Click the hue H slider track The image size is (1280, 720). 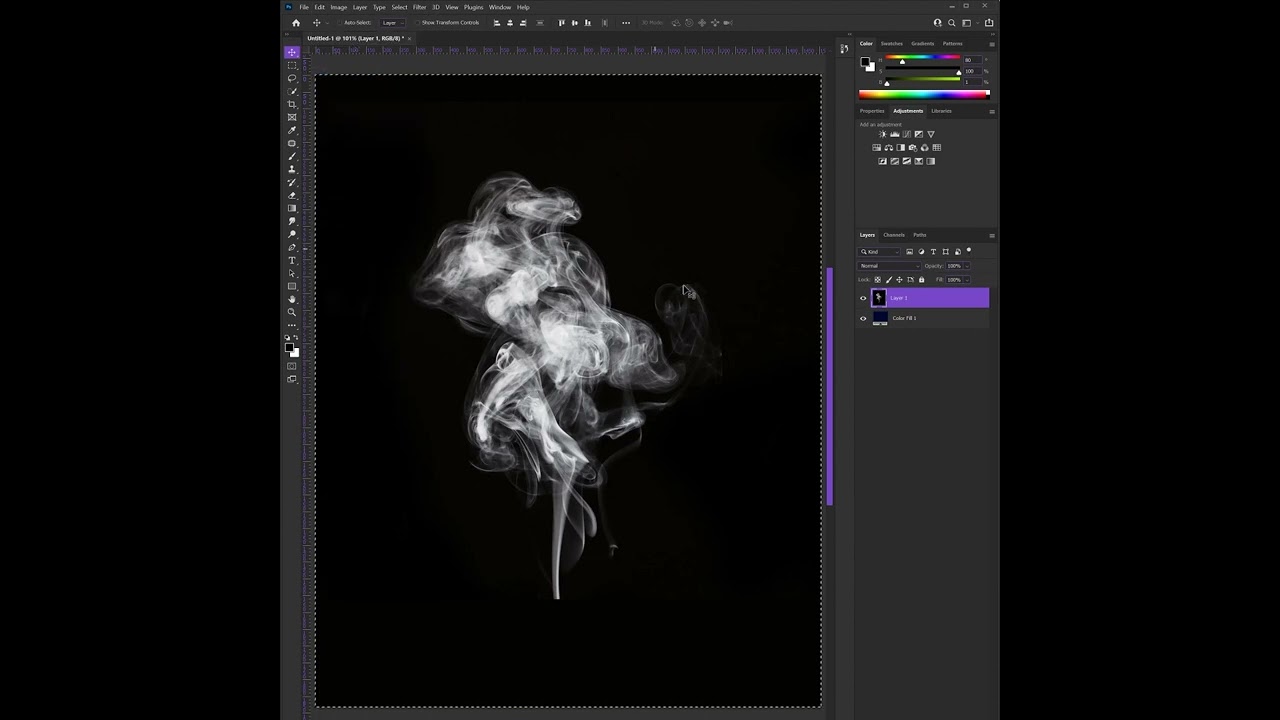[922, 58]
